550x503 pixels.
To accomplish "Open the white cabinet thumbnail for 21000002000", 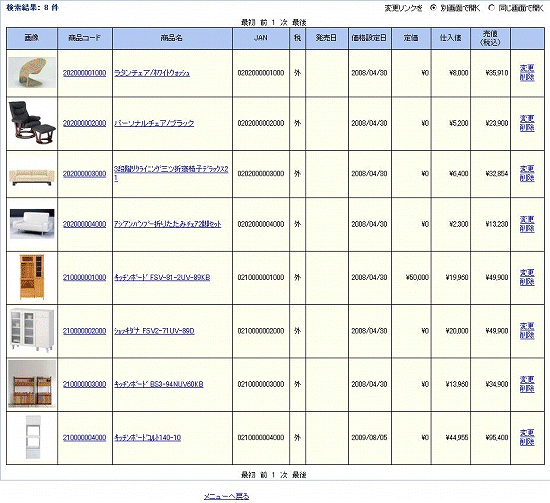I will [32, 330].
